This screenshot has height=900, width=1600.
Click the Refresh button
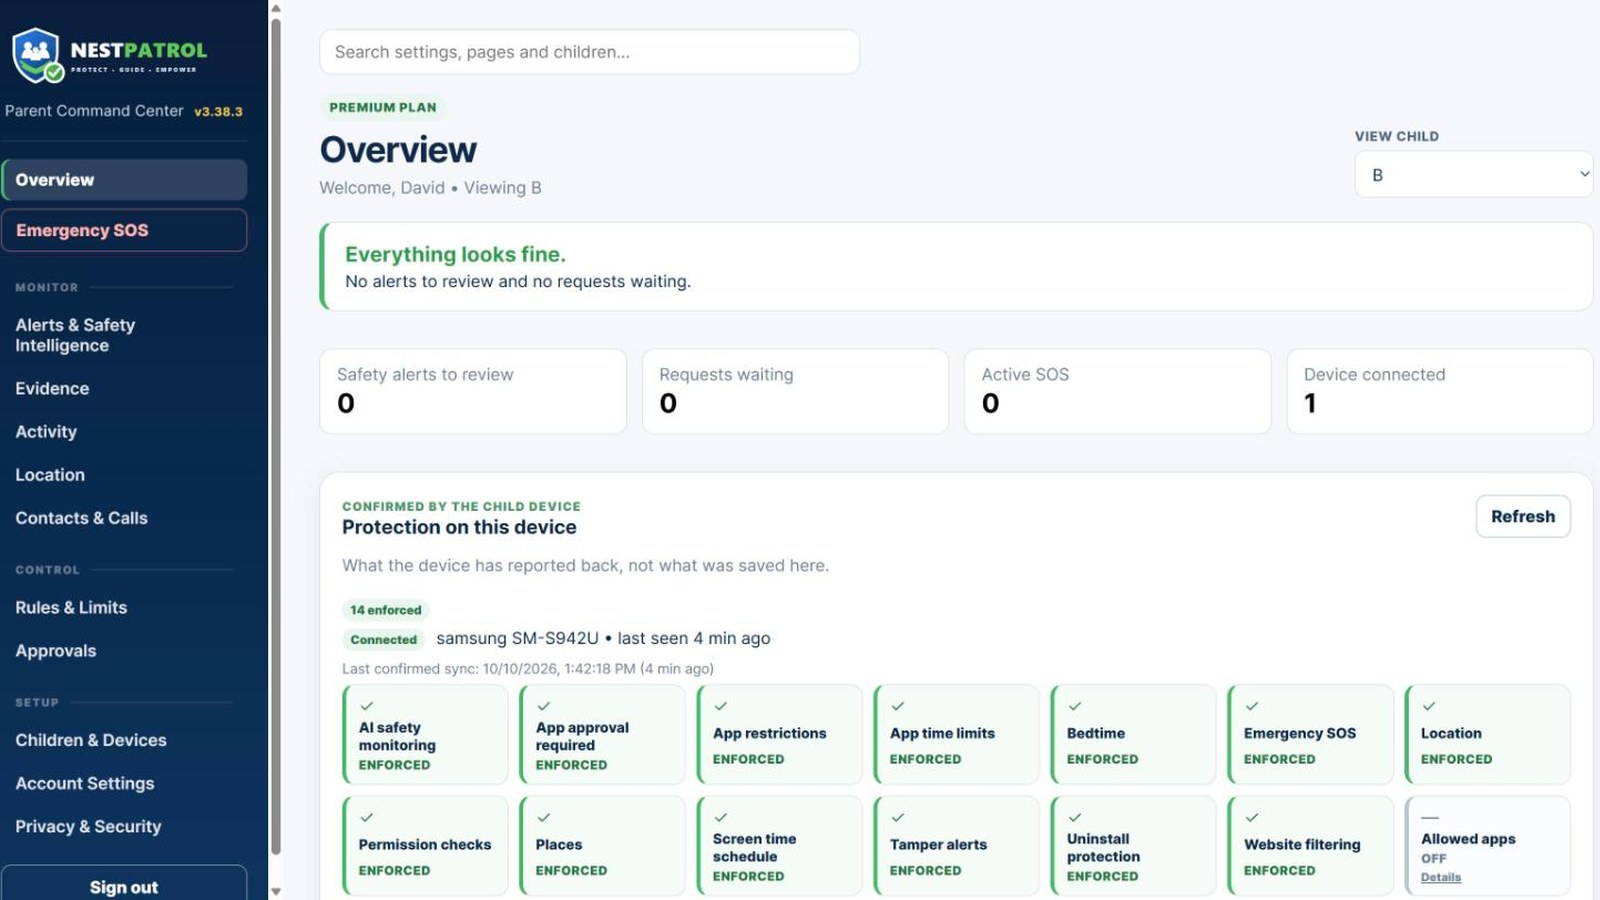1523,516
